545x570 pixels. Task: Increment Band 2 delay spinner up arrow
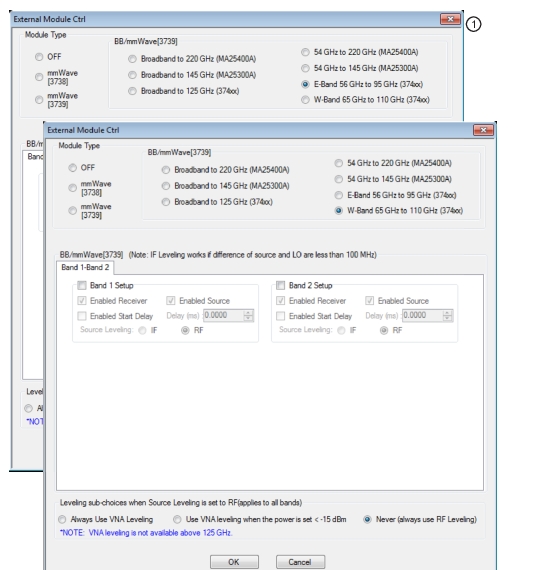(448, 312)
